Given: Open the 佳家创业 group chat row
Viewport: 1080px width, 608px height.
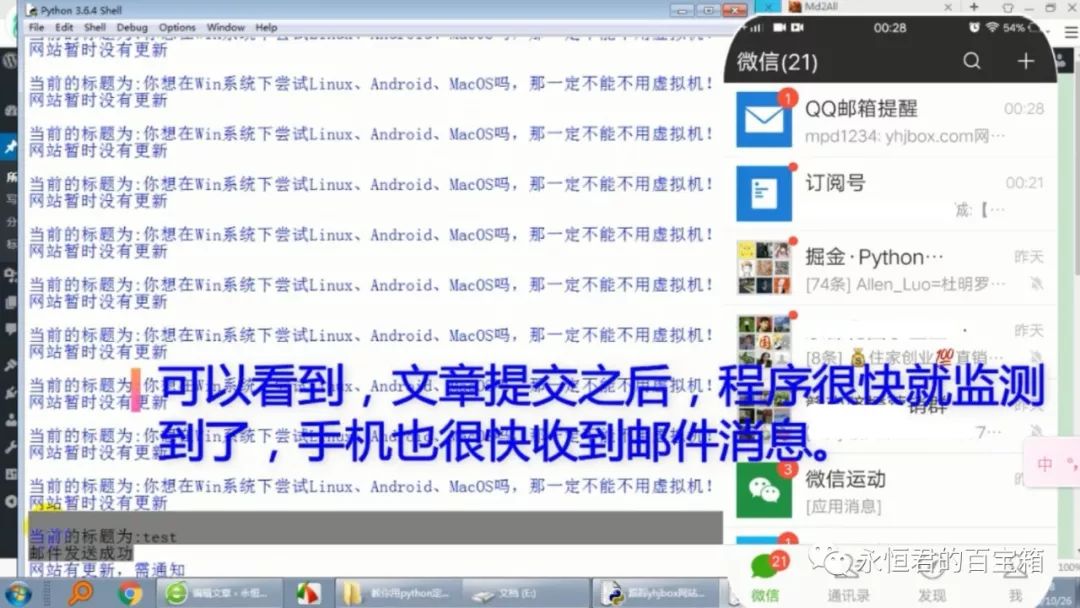Looking at the screenshot, I should pyautogui.click(x=890, y=342).
